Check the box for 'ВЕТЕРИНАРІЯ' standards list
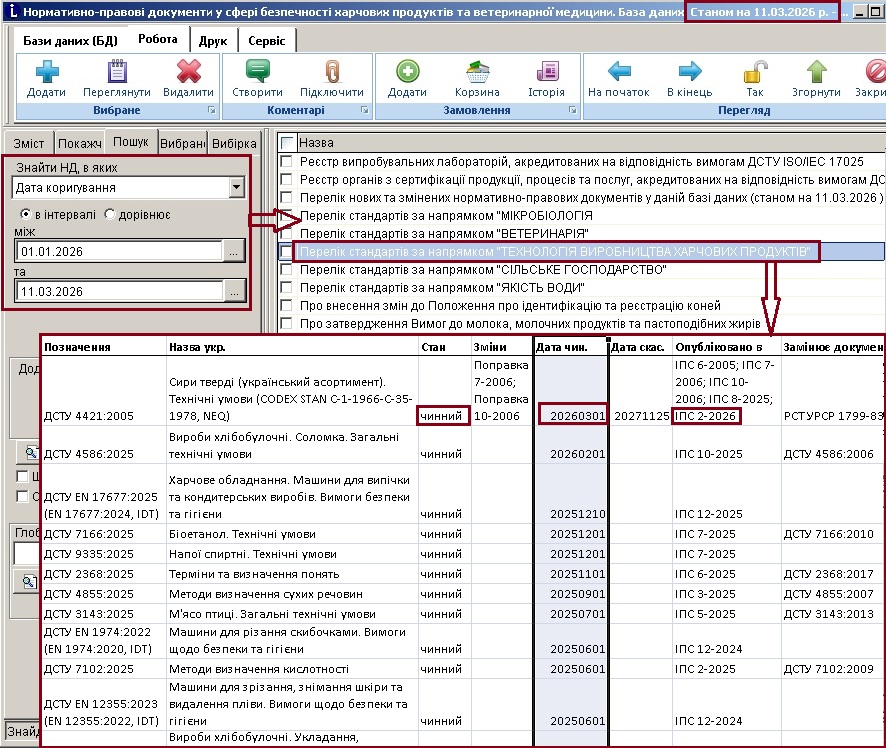886x748 pixels. point(288,233)
